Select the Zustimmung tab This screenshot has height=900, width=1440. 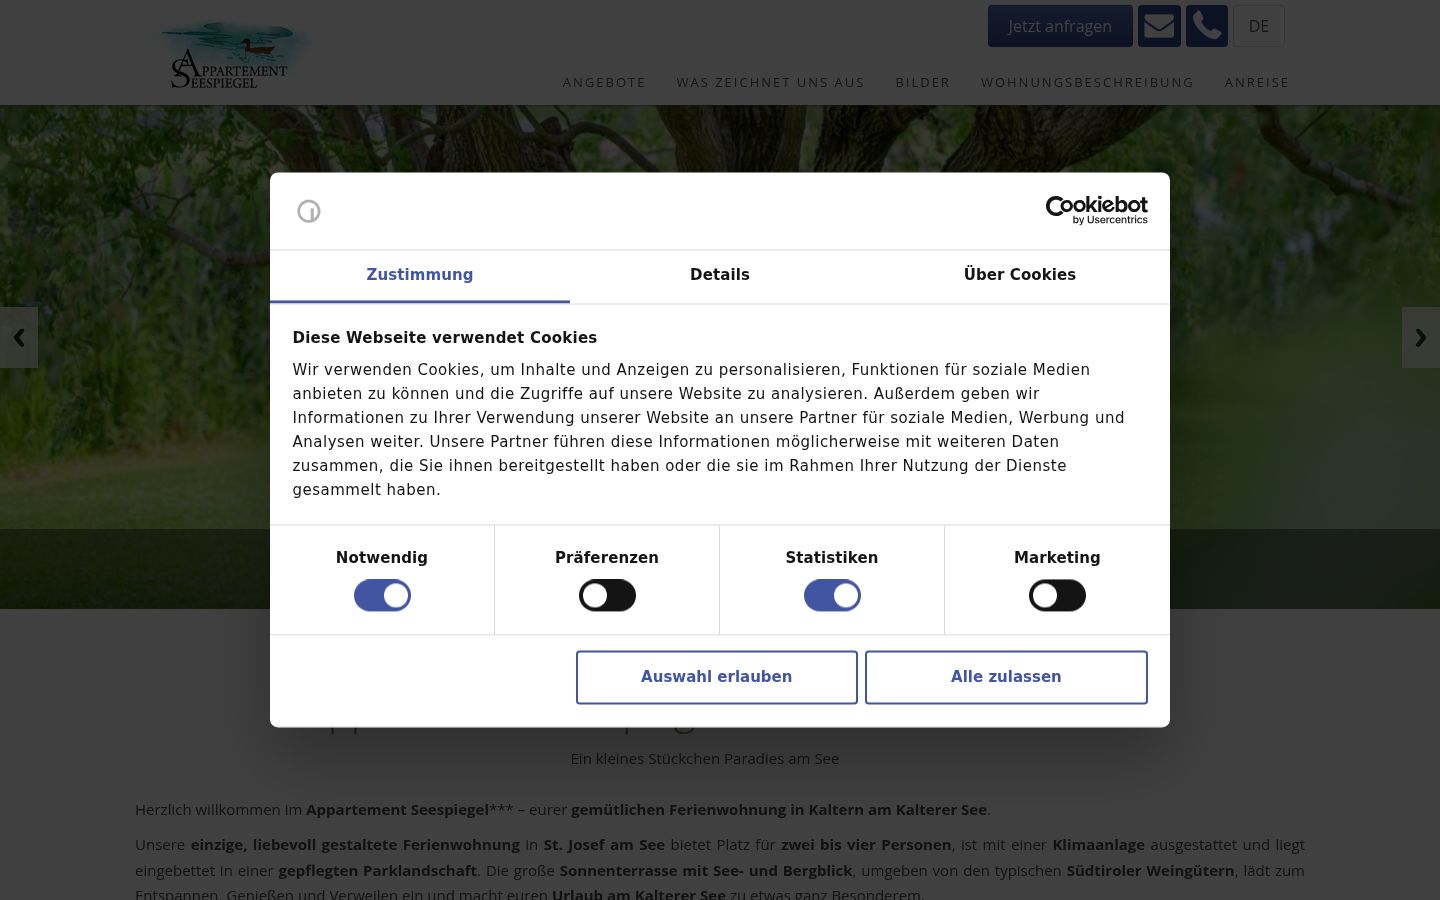pos(420,275)
